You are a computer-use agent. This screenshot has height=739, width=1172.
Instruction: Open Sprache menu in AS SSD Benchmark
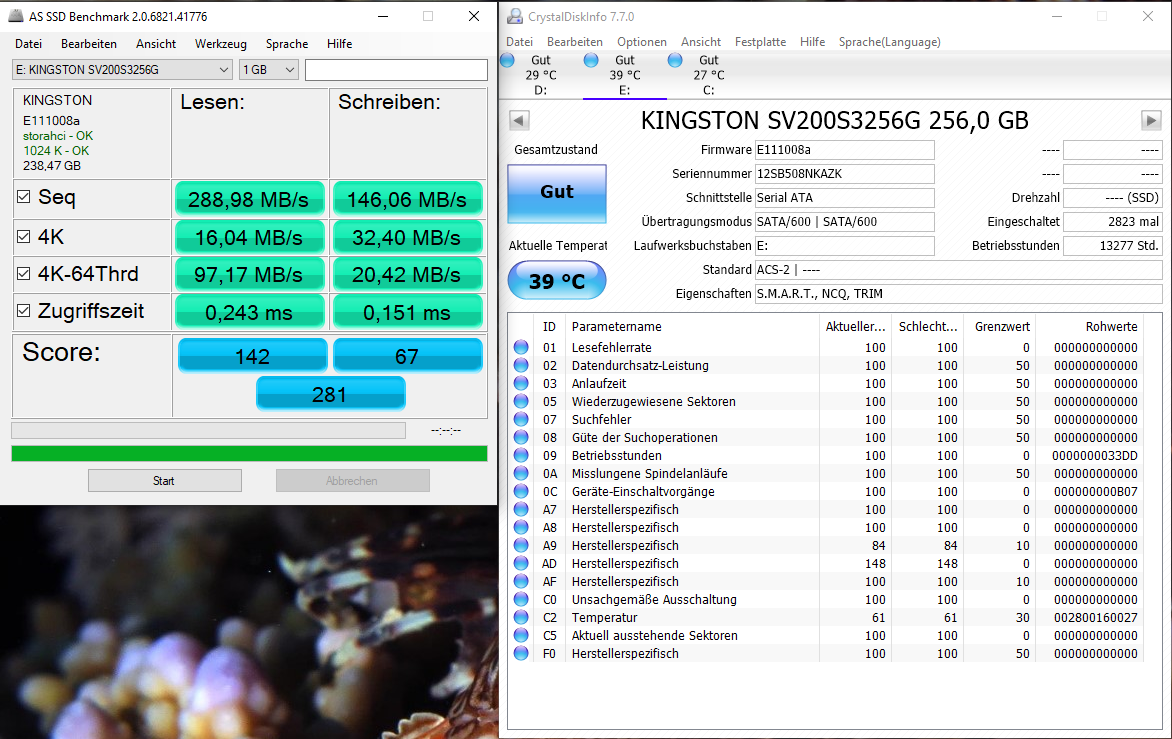coord(287,43)
